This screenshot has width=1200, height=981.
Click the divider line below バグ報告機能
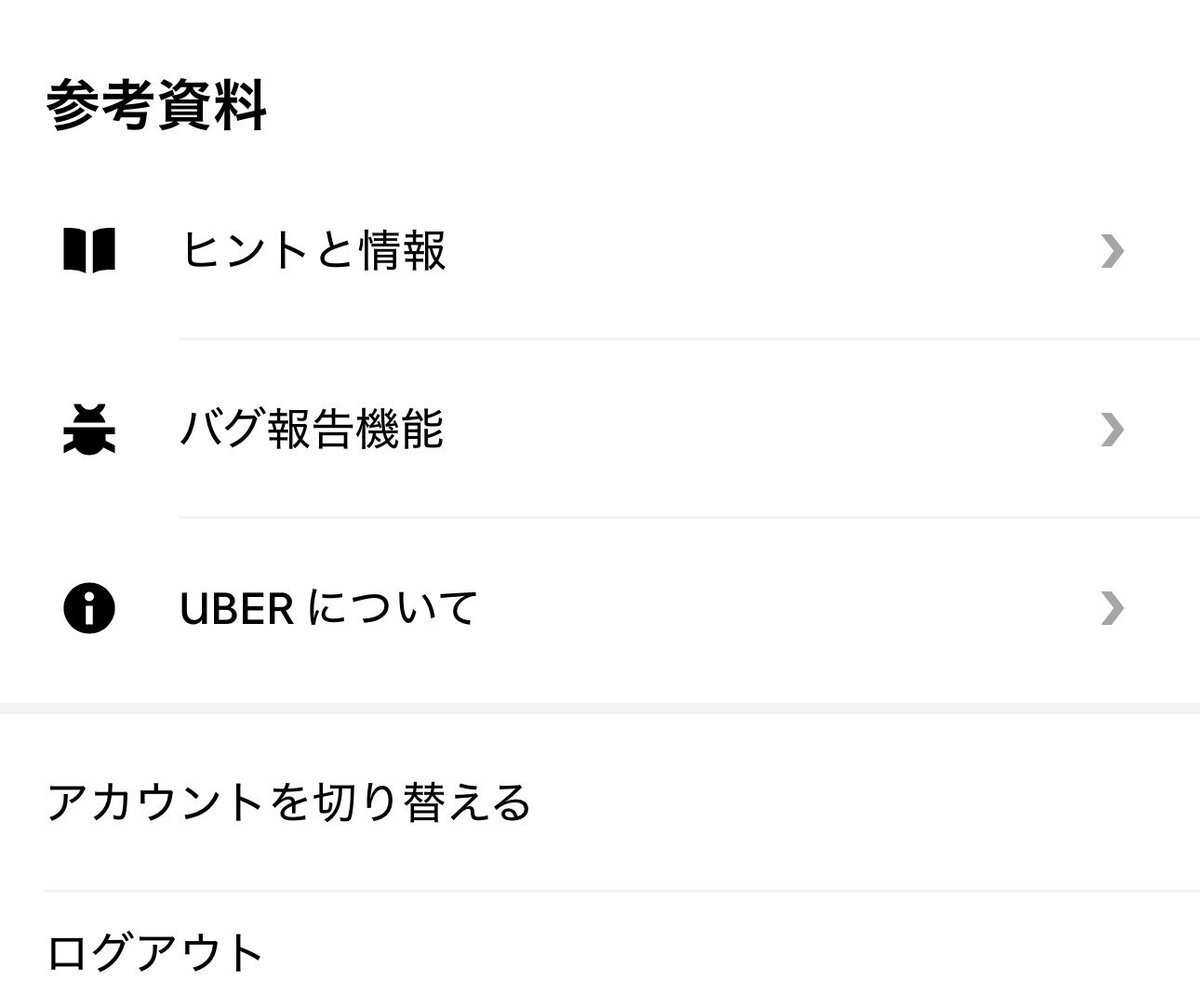[x=688, y=517]
